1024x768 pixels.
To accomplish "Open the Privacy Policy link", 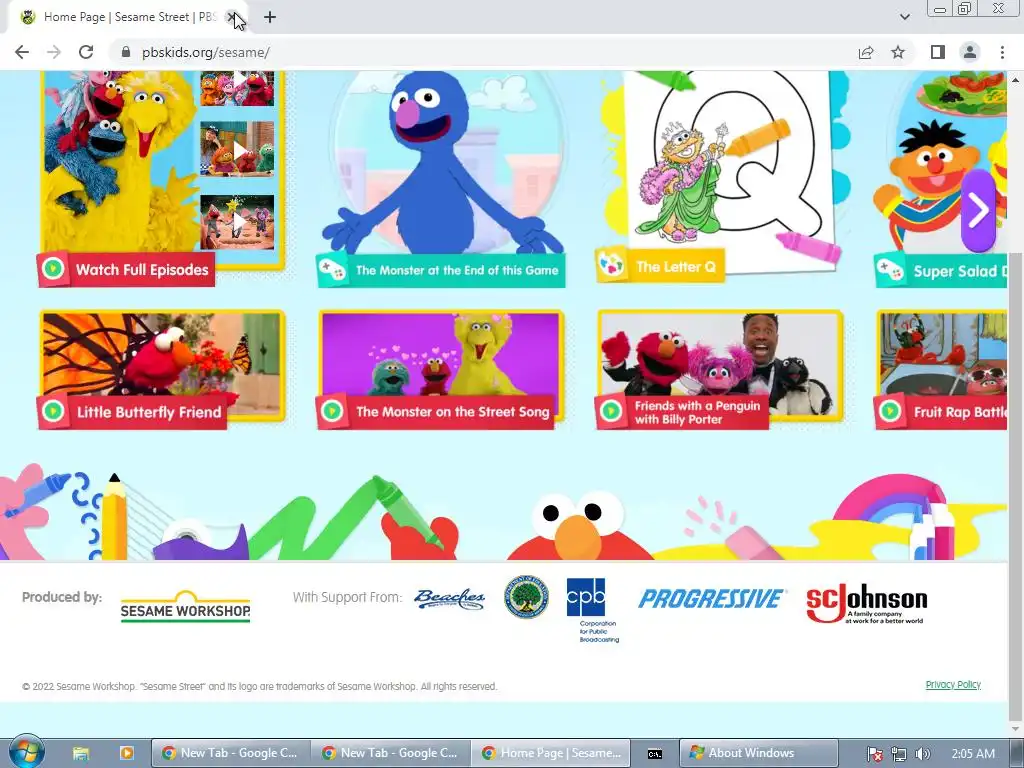I will (953, 684).
